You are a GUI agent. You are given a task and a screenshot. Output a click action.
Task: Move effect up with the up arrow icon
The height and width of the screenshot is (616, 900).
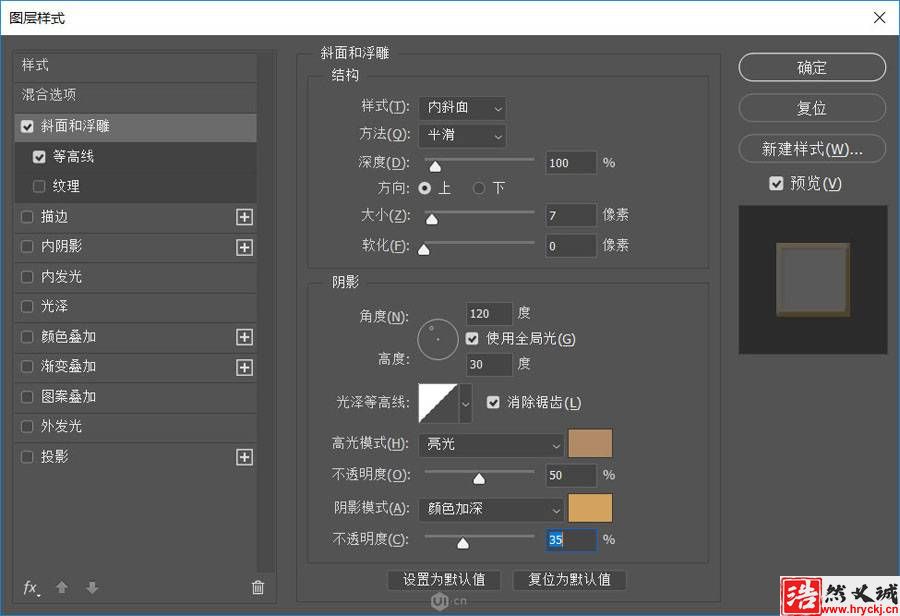62,587
